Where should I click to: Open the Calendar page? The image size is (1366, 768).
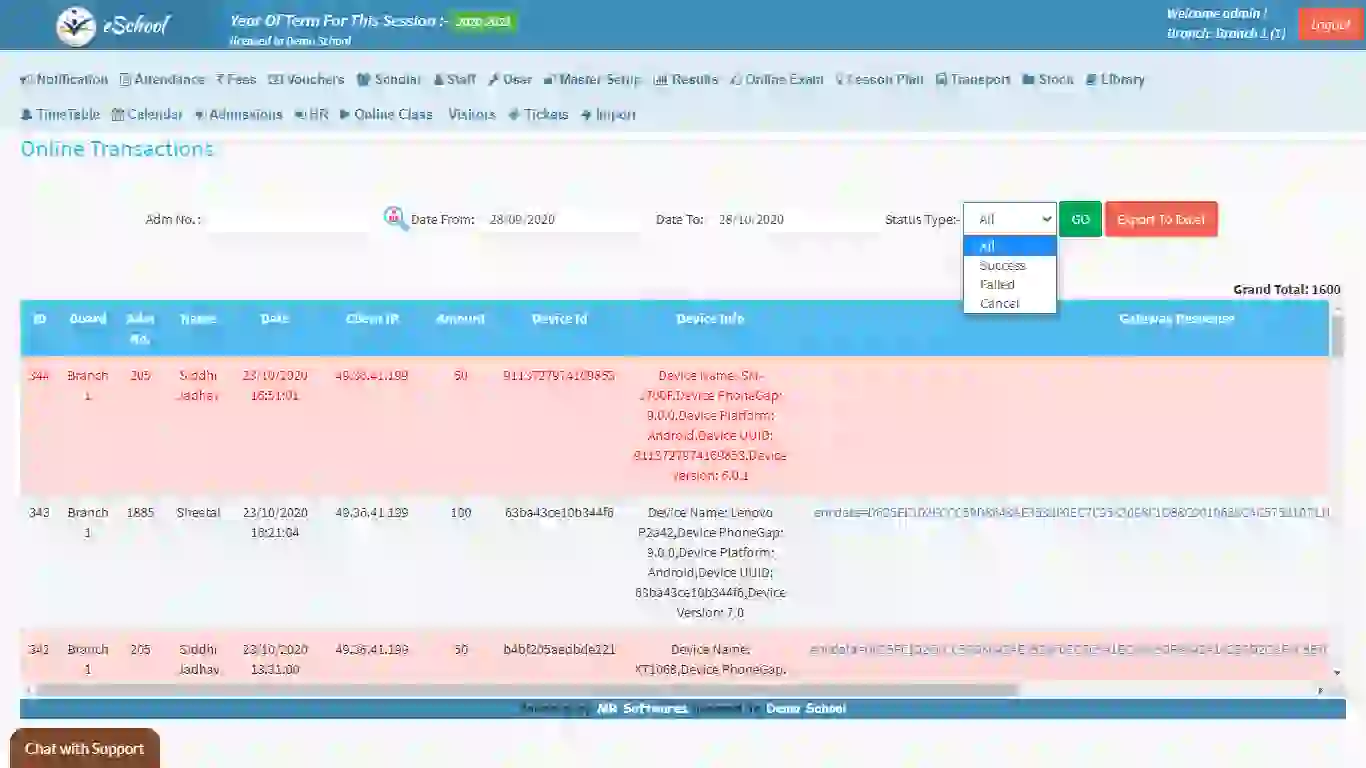tap(147, 114)
